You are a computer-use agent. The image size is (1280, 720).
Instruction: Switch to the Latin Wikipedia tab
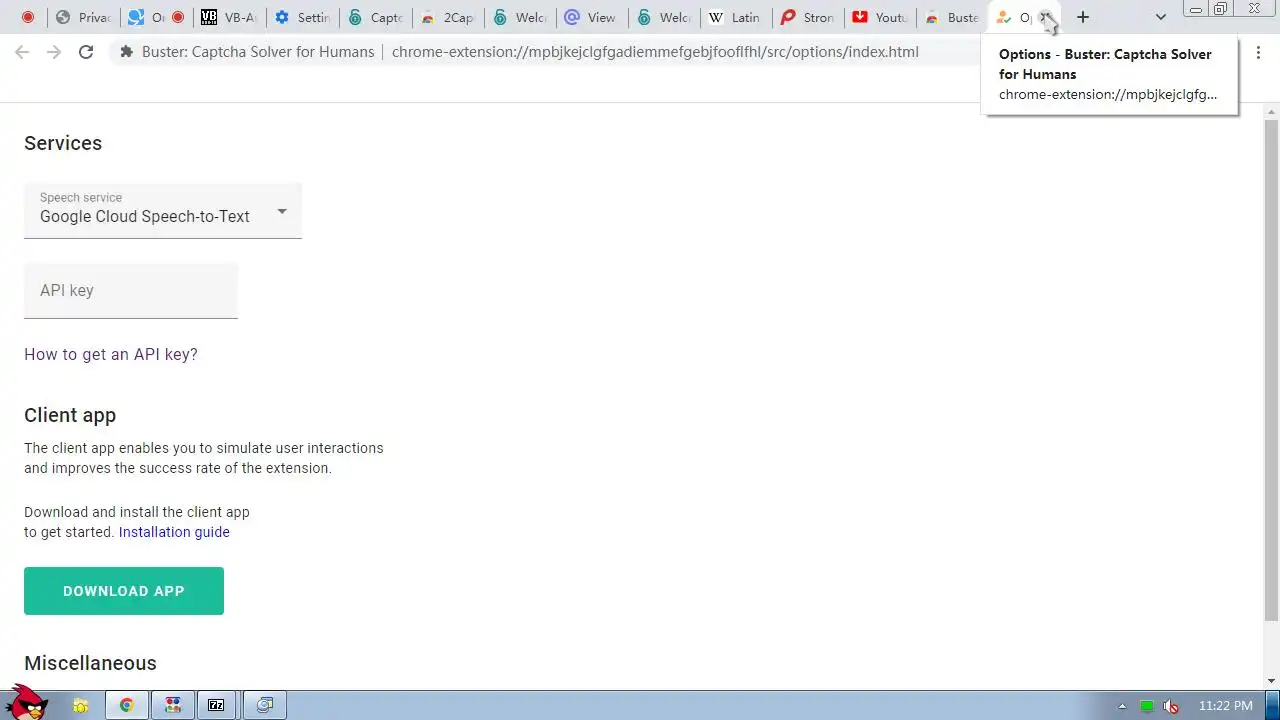pos(736,17)
